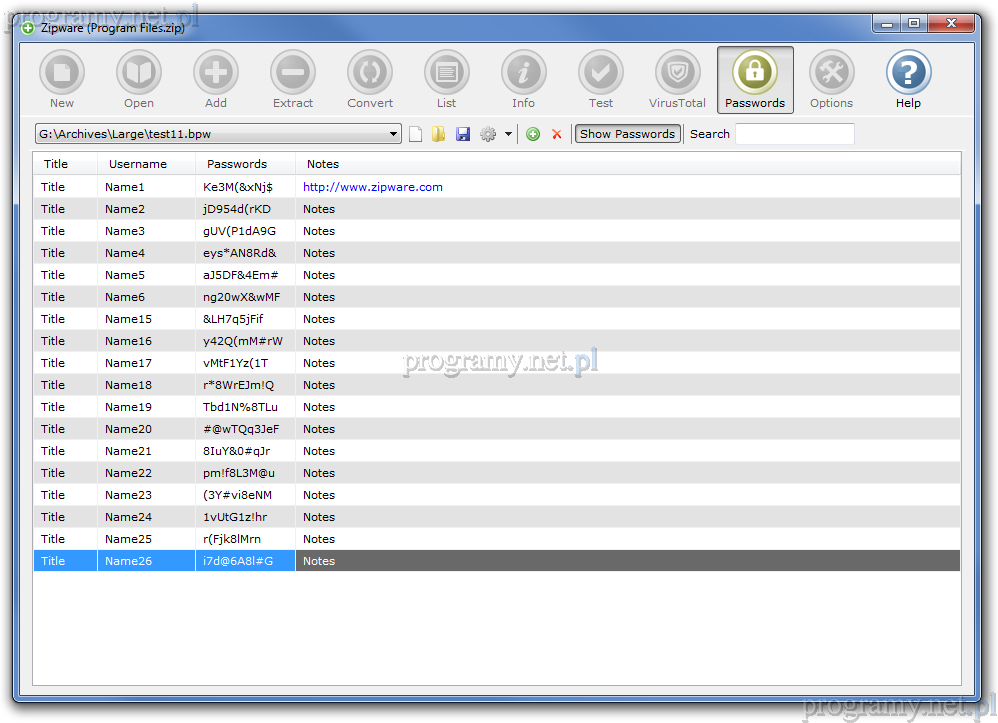Open the http://www.zipware.com link
This screenshot has height=723, width=998.
pos(372,187)
